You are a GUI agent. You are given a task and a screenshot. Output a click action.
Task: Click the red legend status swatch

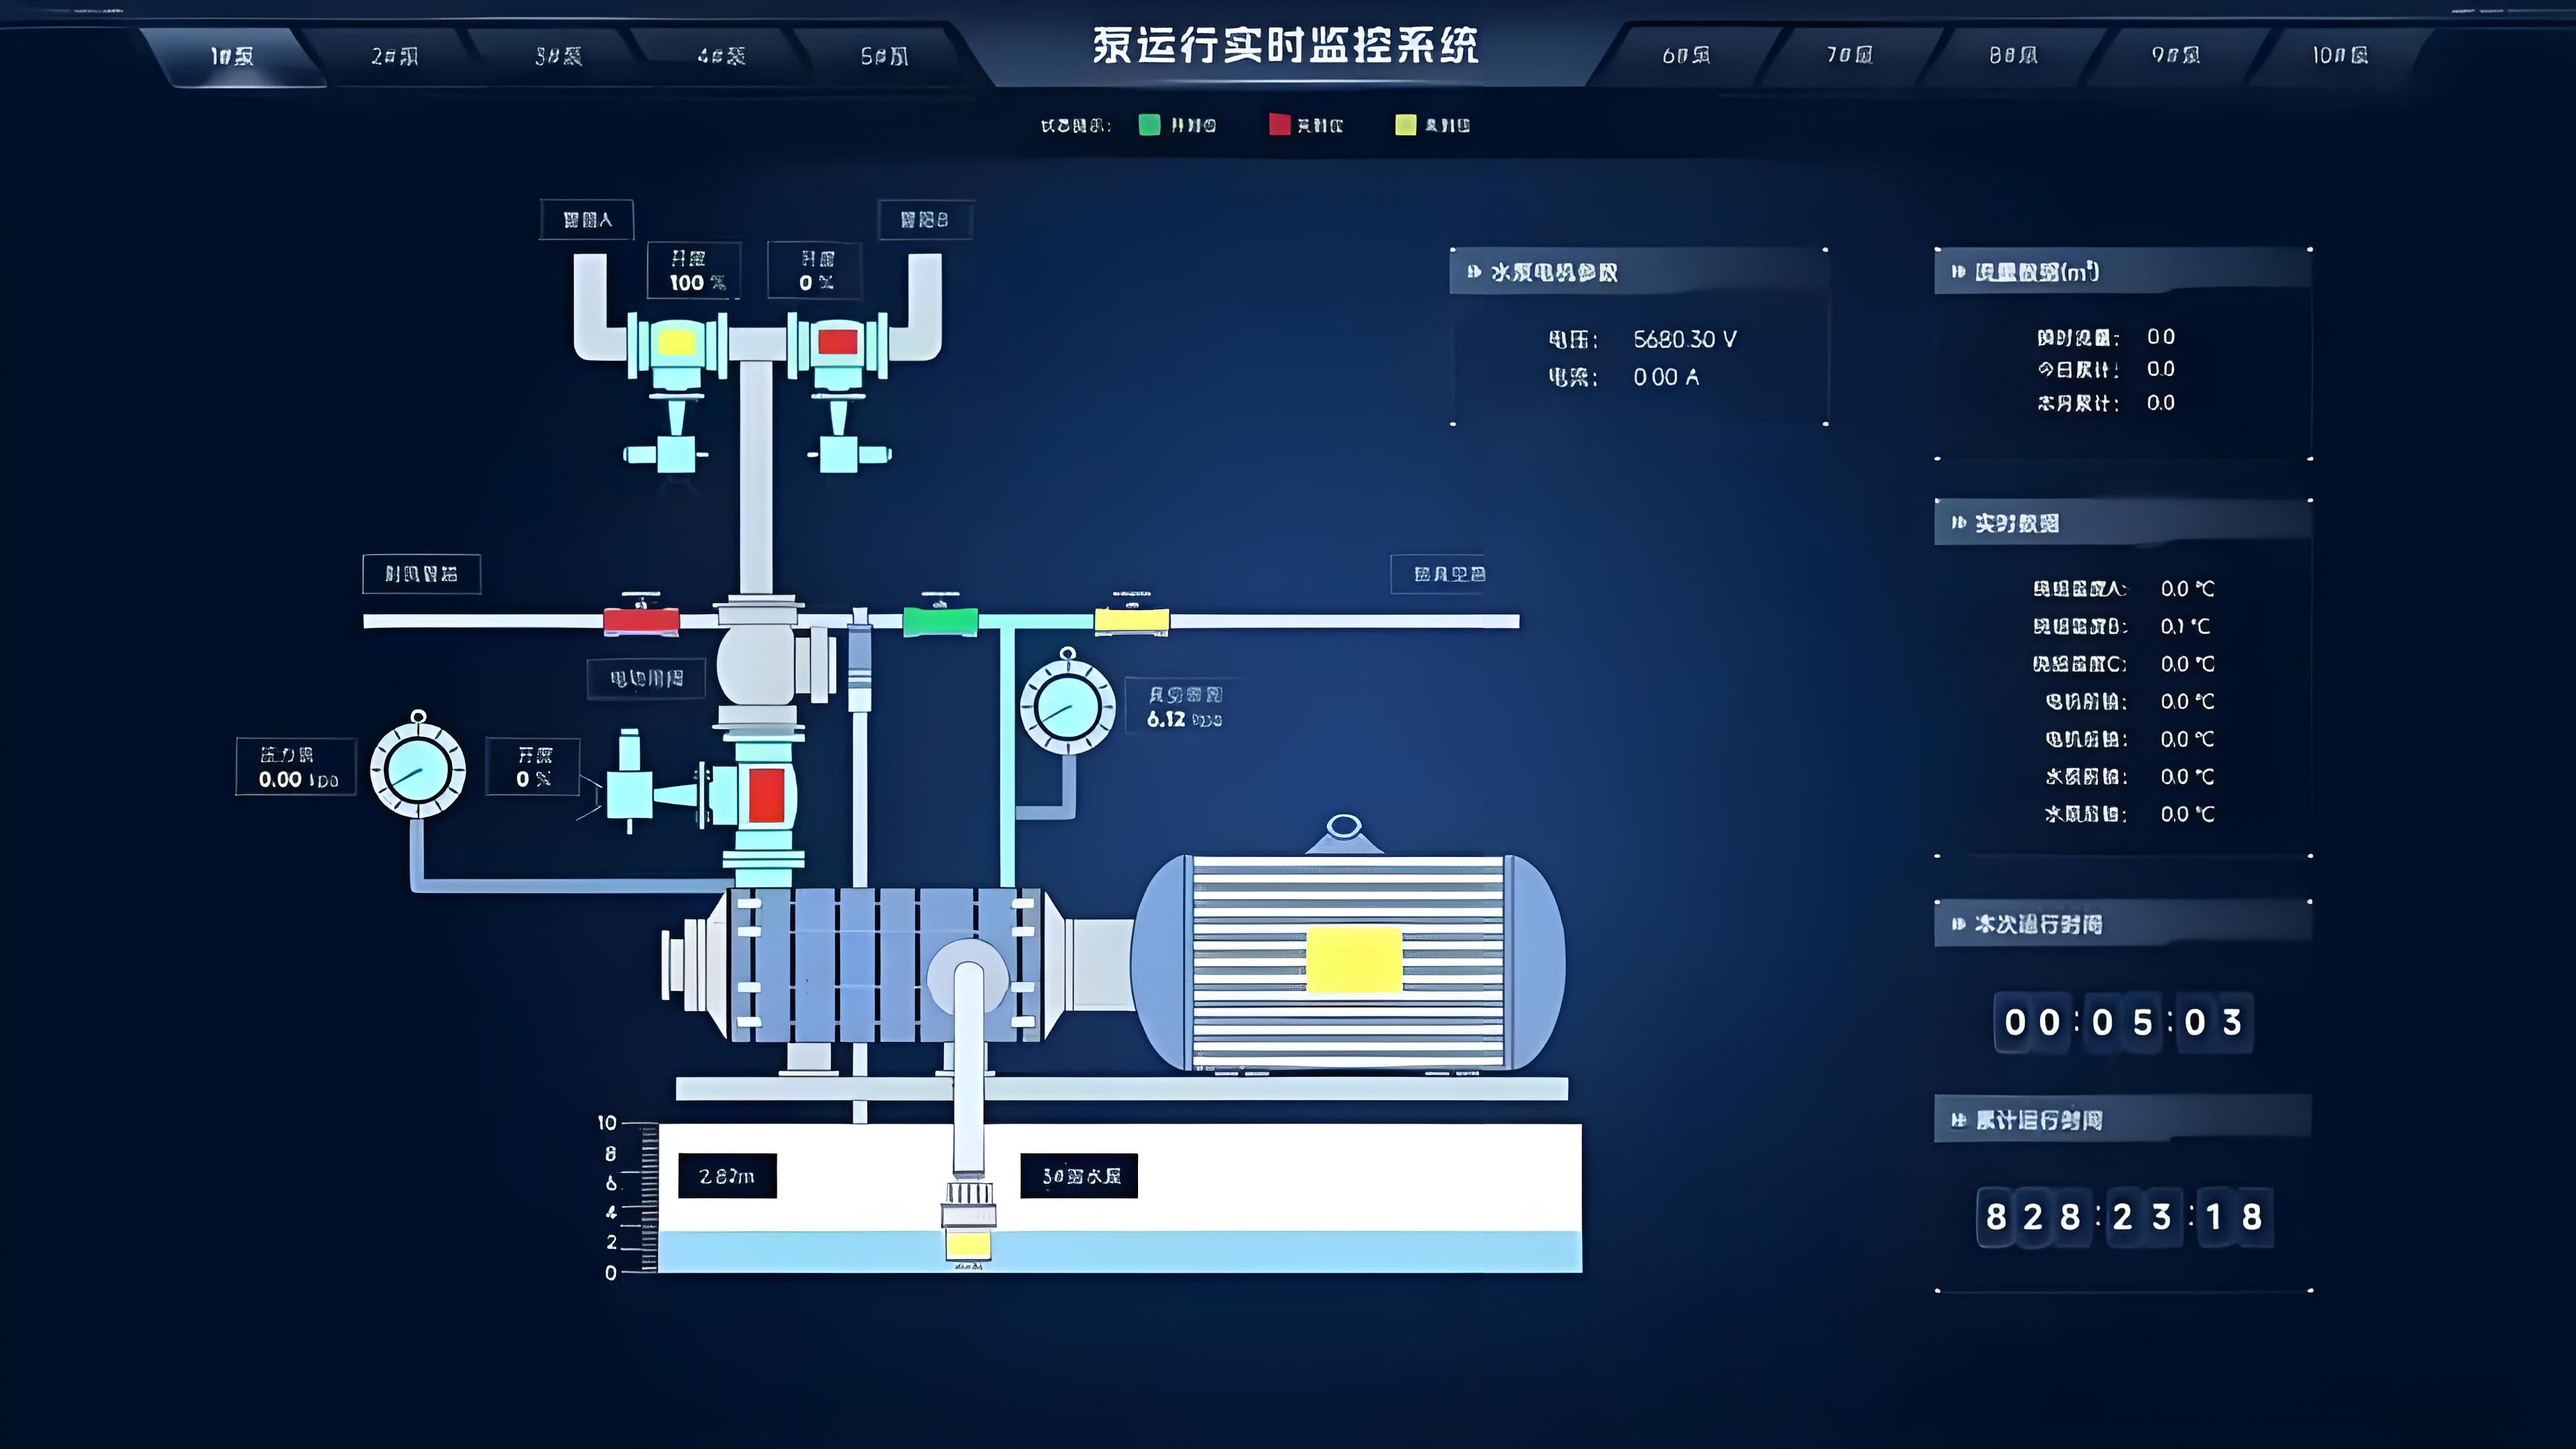[1279, 125]
